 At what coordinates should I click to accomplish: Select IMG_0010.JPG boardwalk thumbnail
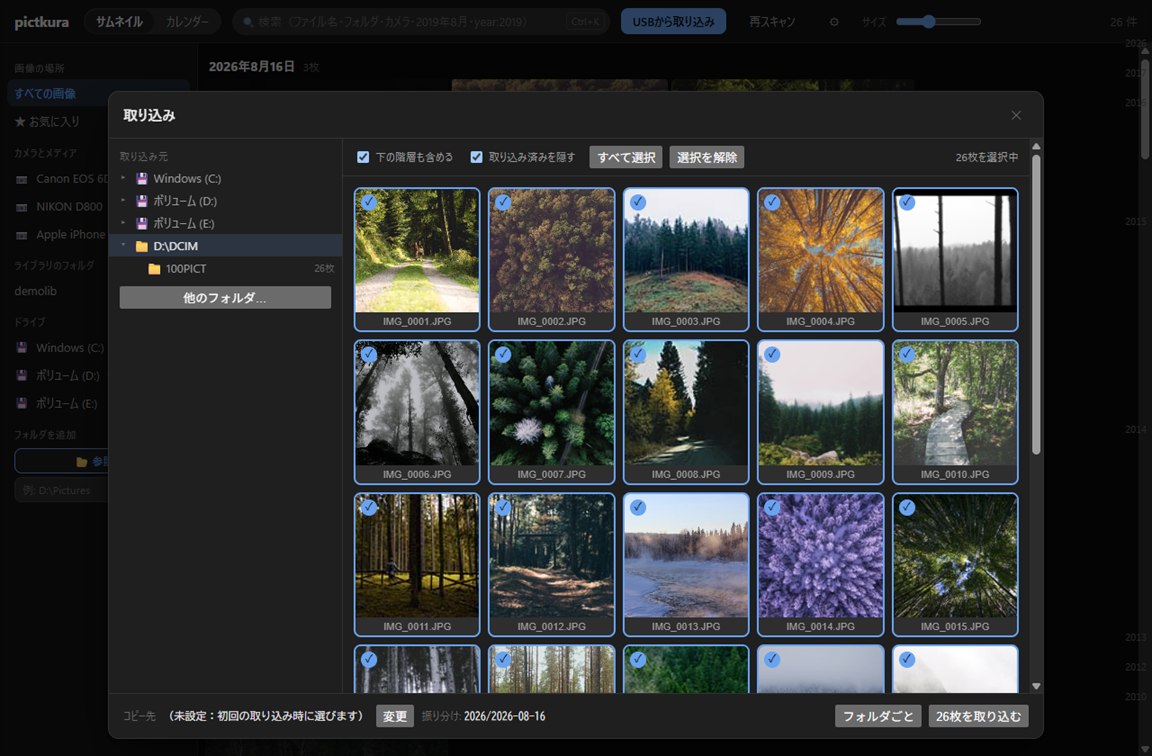955,411
